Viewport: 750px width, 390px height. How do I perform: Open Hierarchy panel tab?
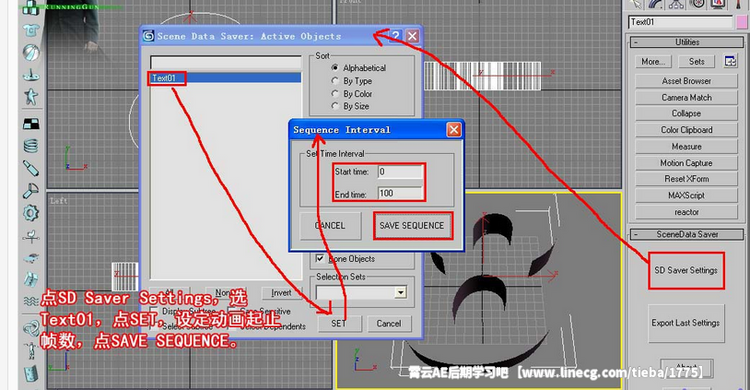pos(676,4)
